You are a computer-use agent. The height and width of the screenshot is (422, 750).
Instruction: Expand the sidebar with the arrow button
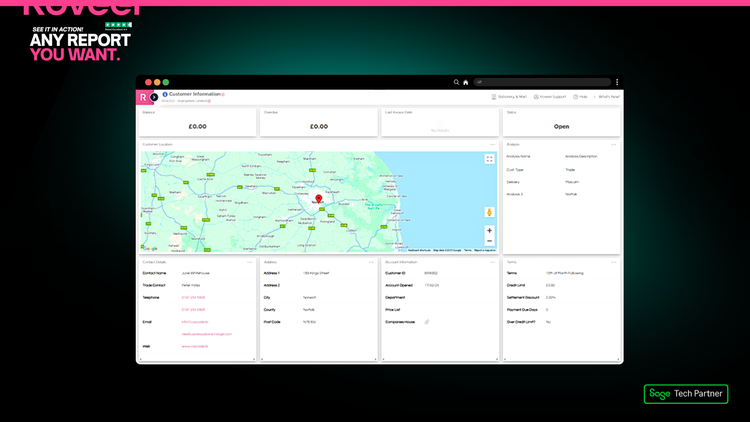click(153, 97)
